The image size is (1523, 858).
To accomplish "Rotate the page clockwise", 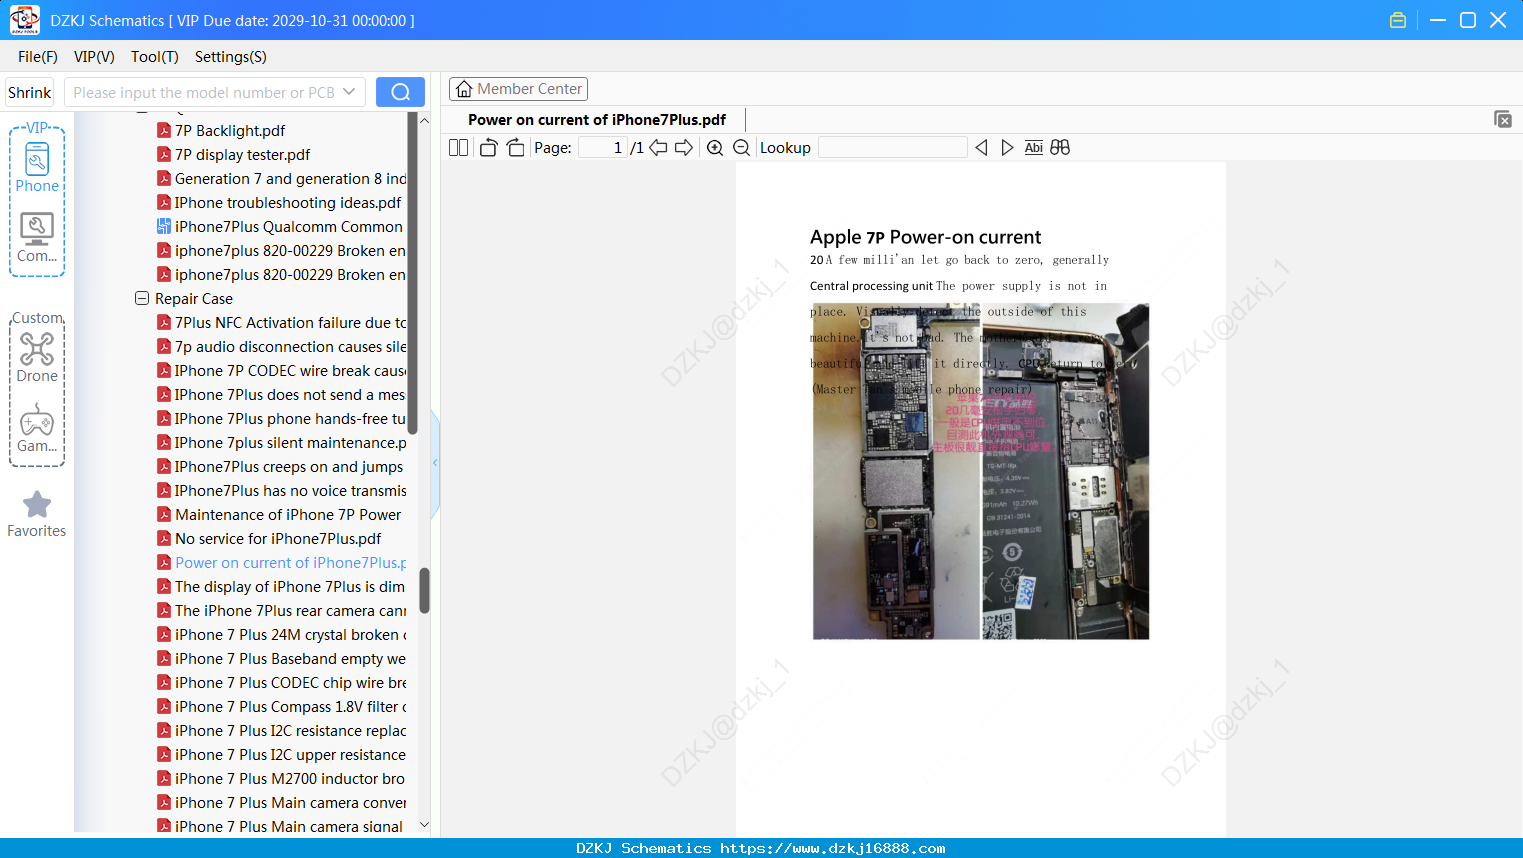I will pyautogui.click(x=515, y=148).
